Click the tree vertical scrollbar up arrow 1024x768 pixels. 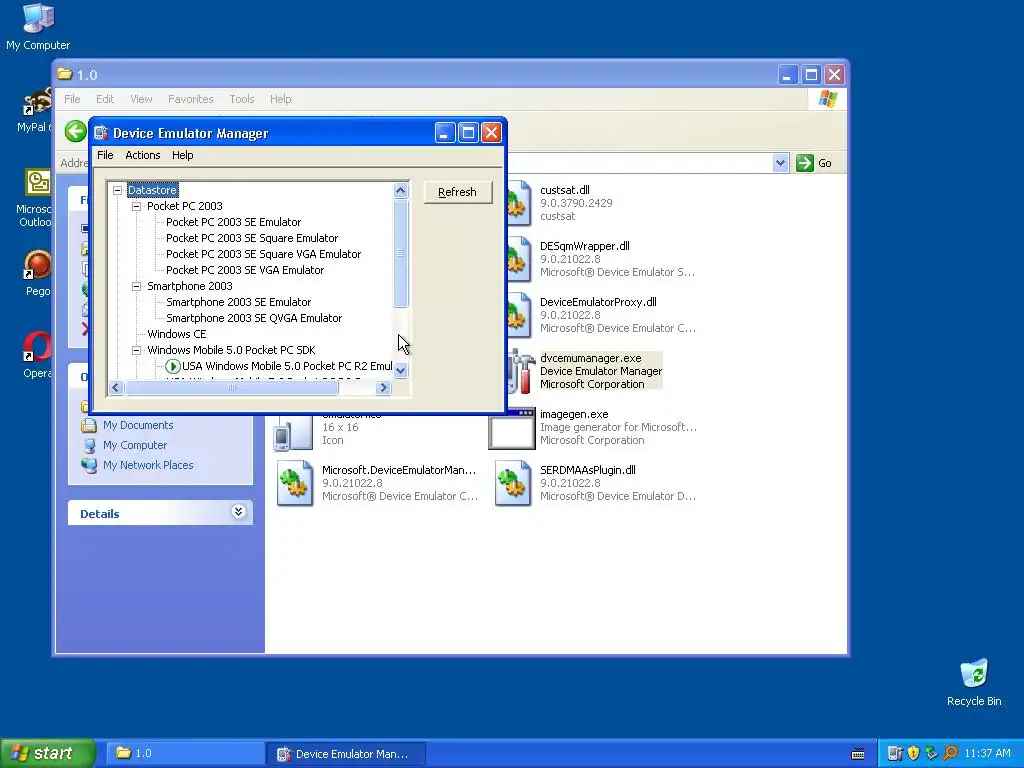[x=400, y=191]
